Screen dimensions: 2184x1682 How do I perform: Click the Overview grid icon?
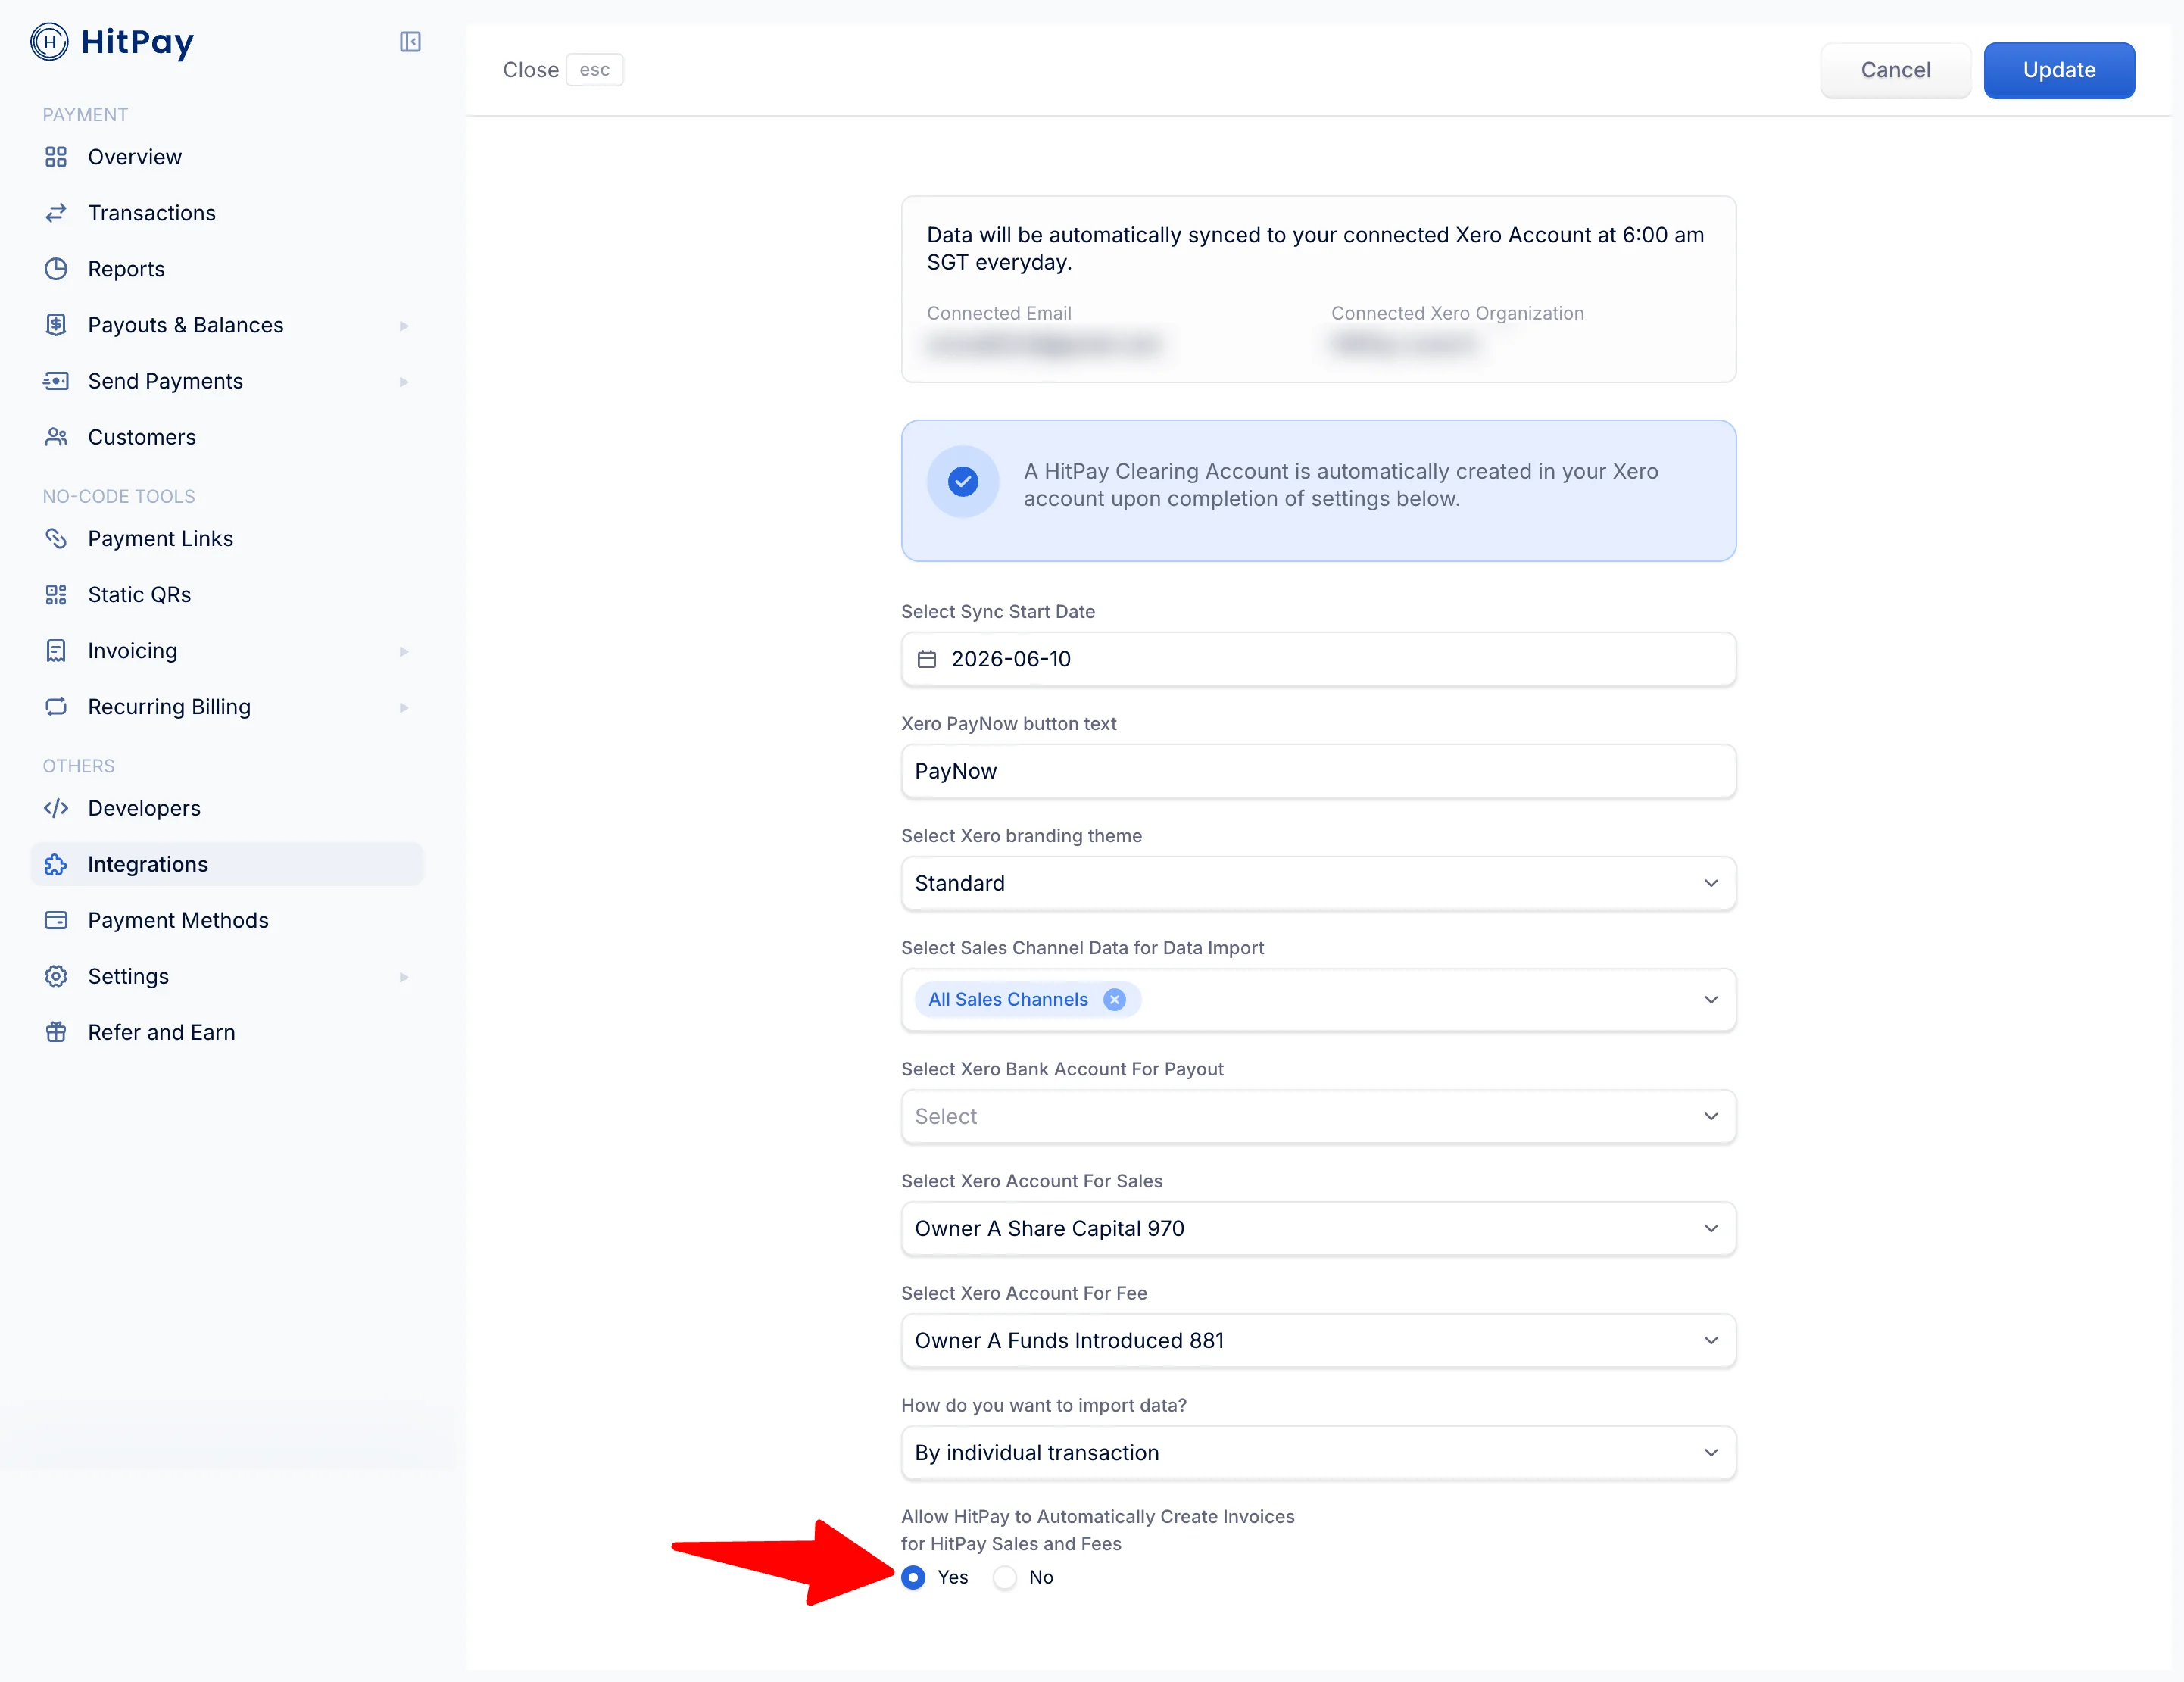point(56,157)
